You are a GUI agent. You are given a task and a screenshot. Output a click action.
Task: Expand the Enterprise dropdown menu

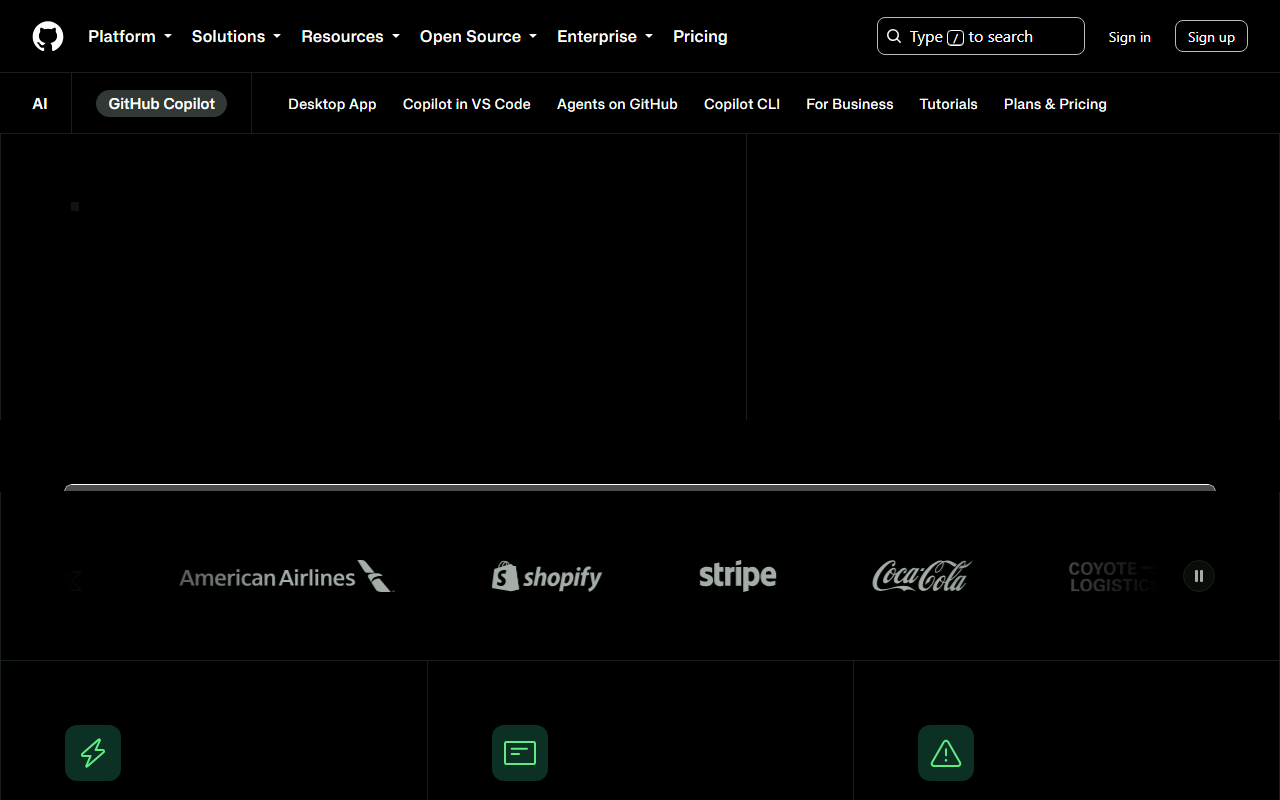click(x=605, y=36)
